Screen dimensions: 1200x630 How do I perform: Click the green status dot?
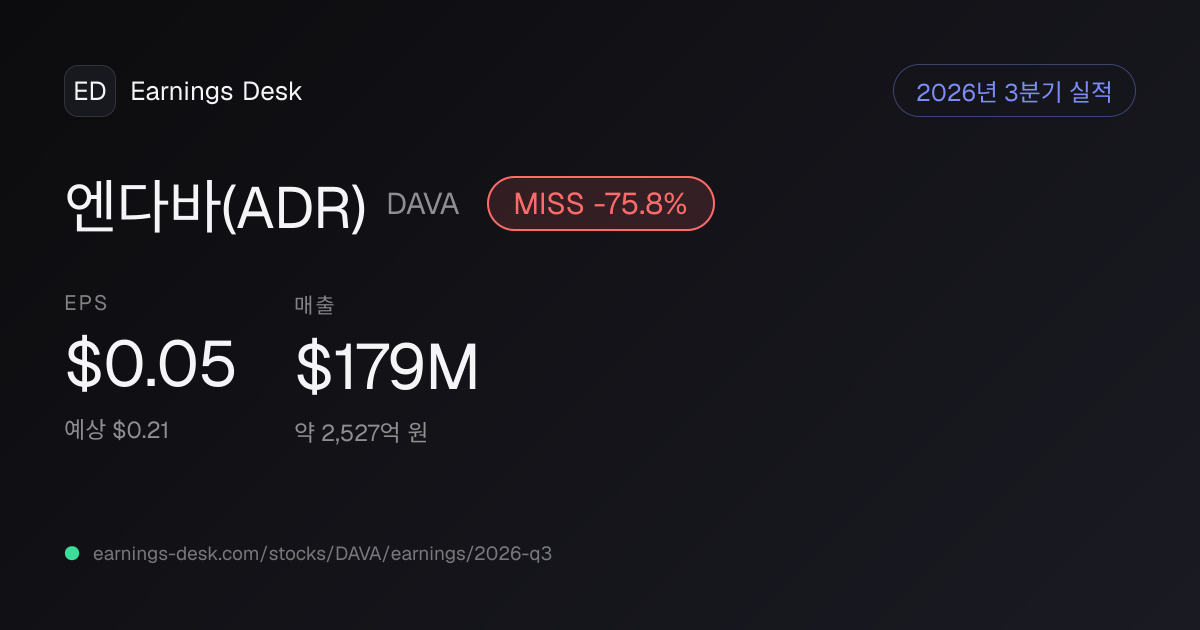[72, 553]
